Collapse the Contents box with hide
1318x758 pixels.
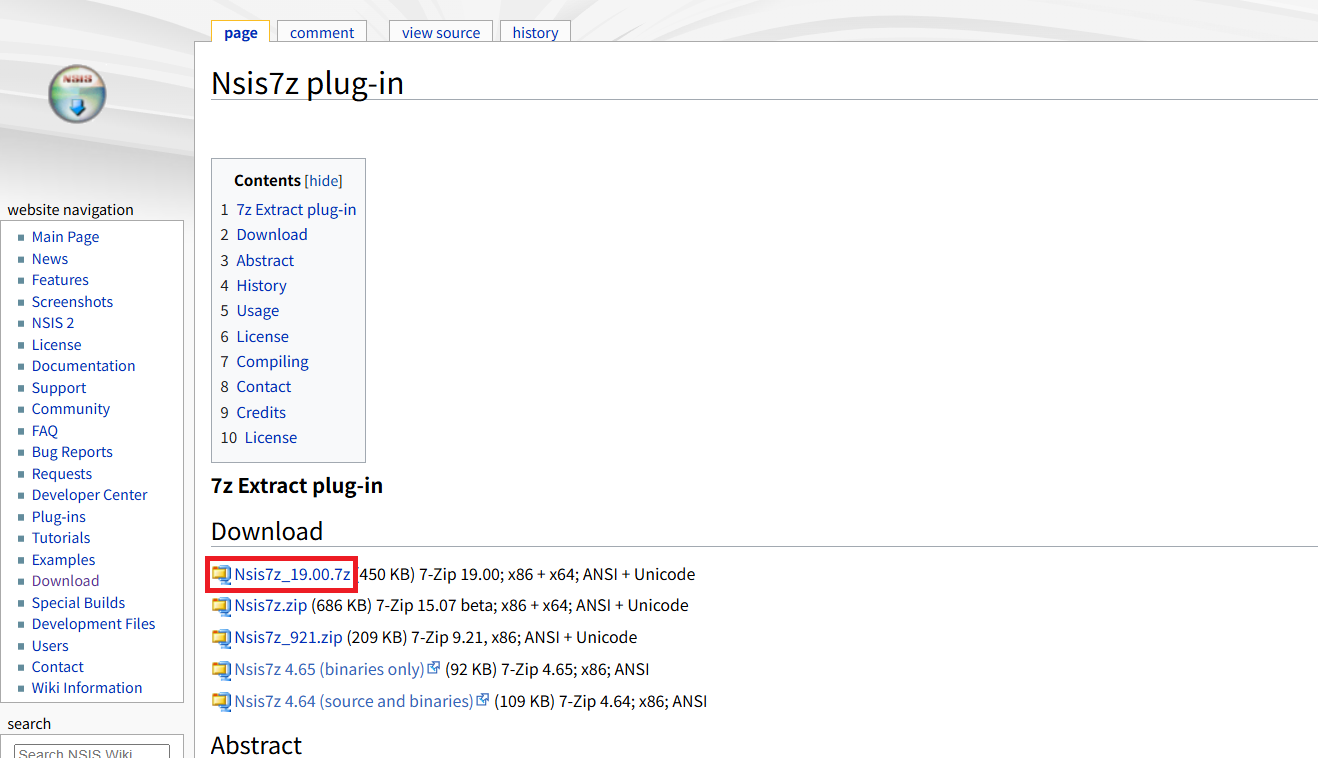pyautogui.click(x=323, y=181)
